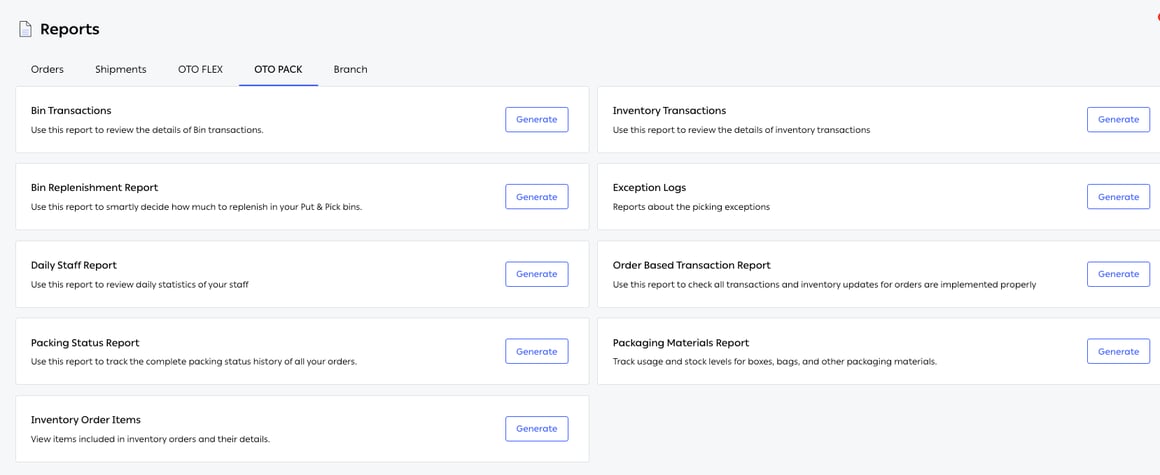Generate the Exception Logs report

tap(1118, 197)
